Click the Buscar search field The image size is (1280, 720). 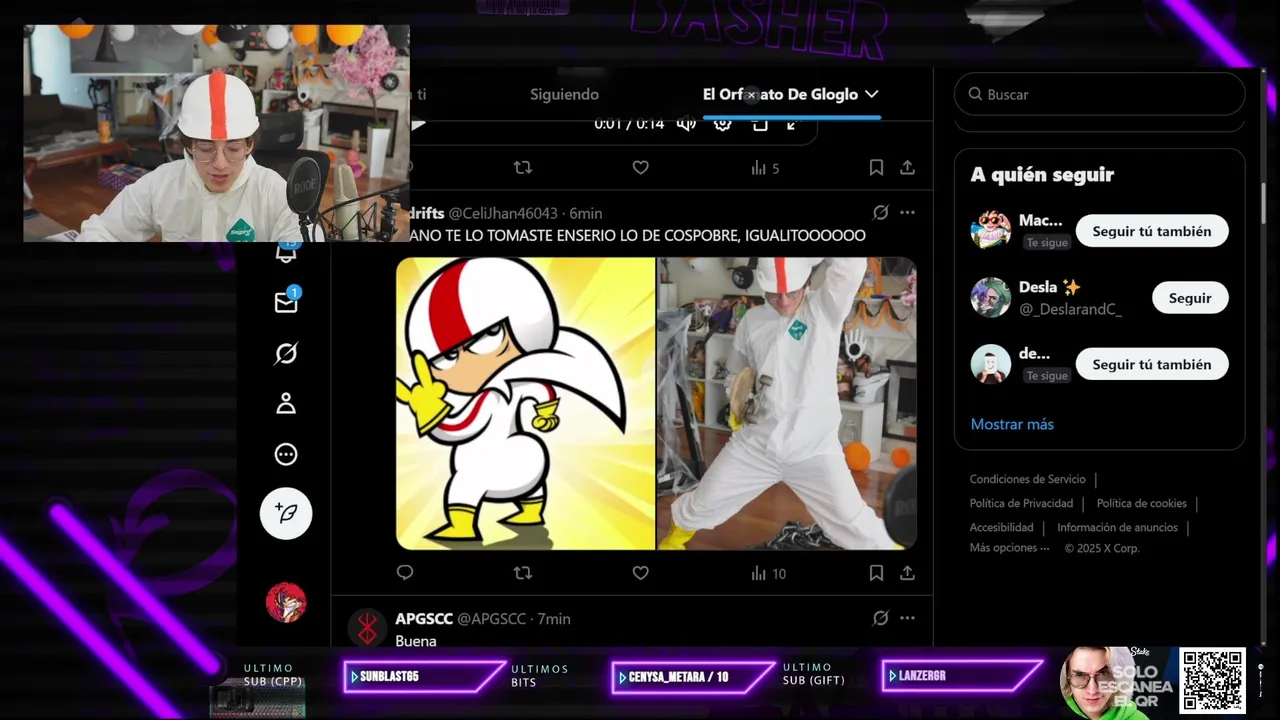pos(1099,94)
